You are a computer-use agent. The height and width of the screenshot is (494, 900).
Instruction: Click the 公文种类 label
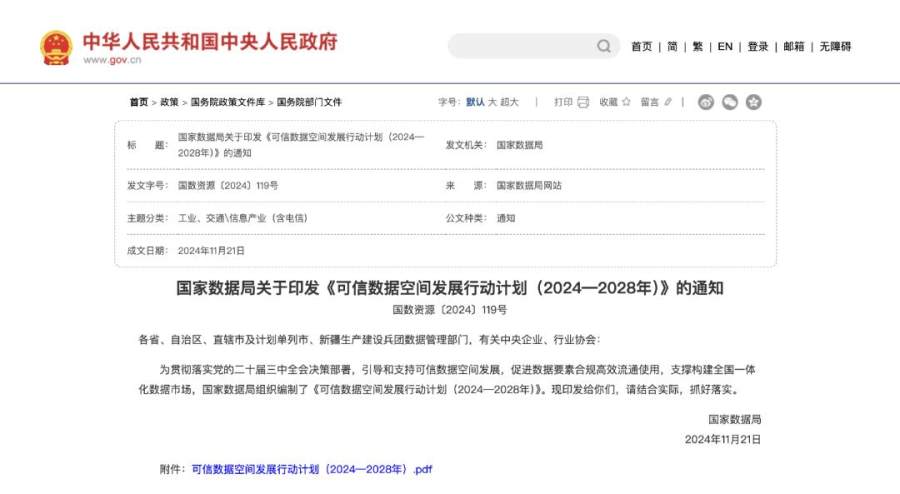(466, 218)
